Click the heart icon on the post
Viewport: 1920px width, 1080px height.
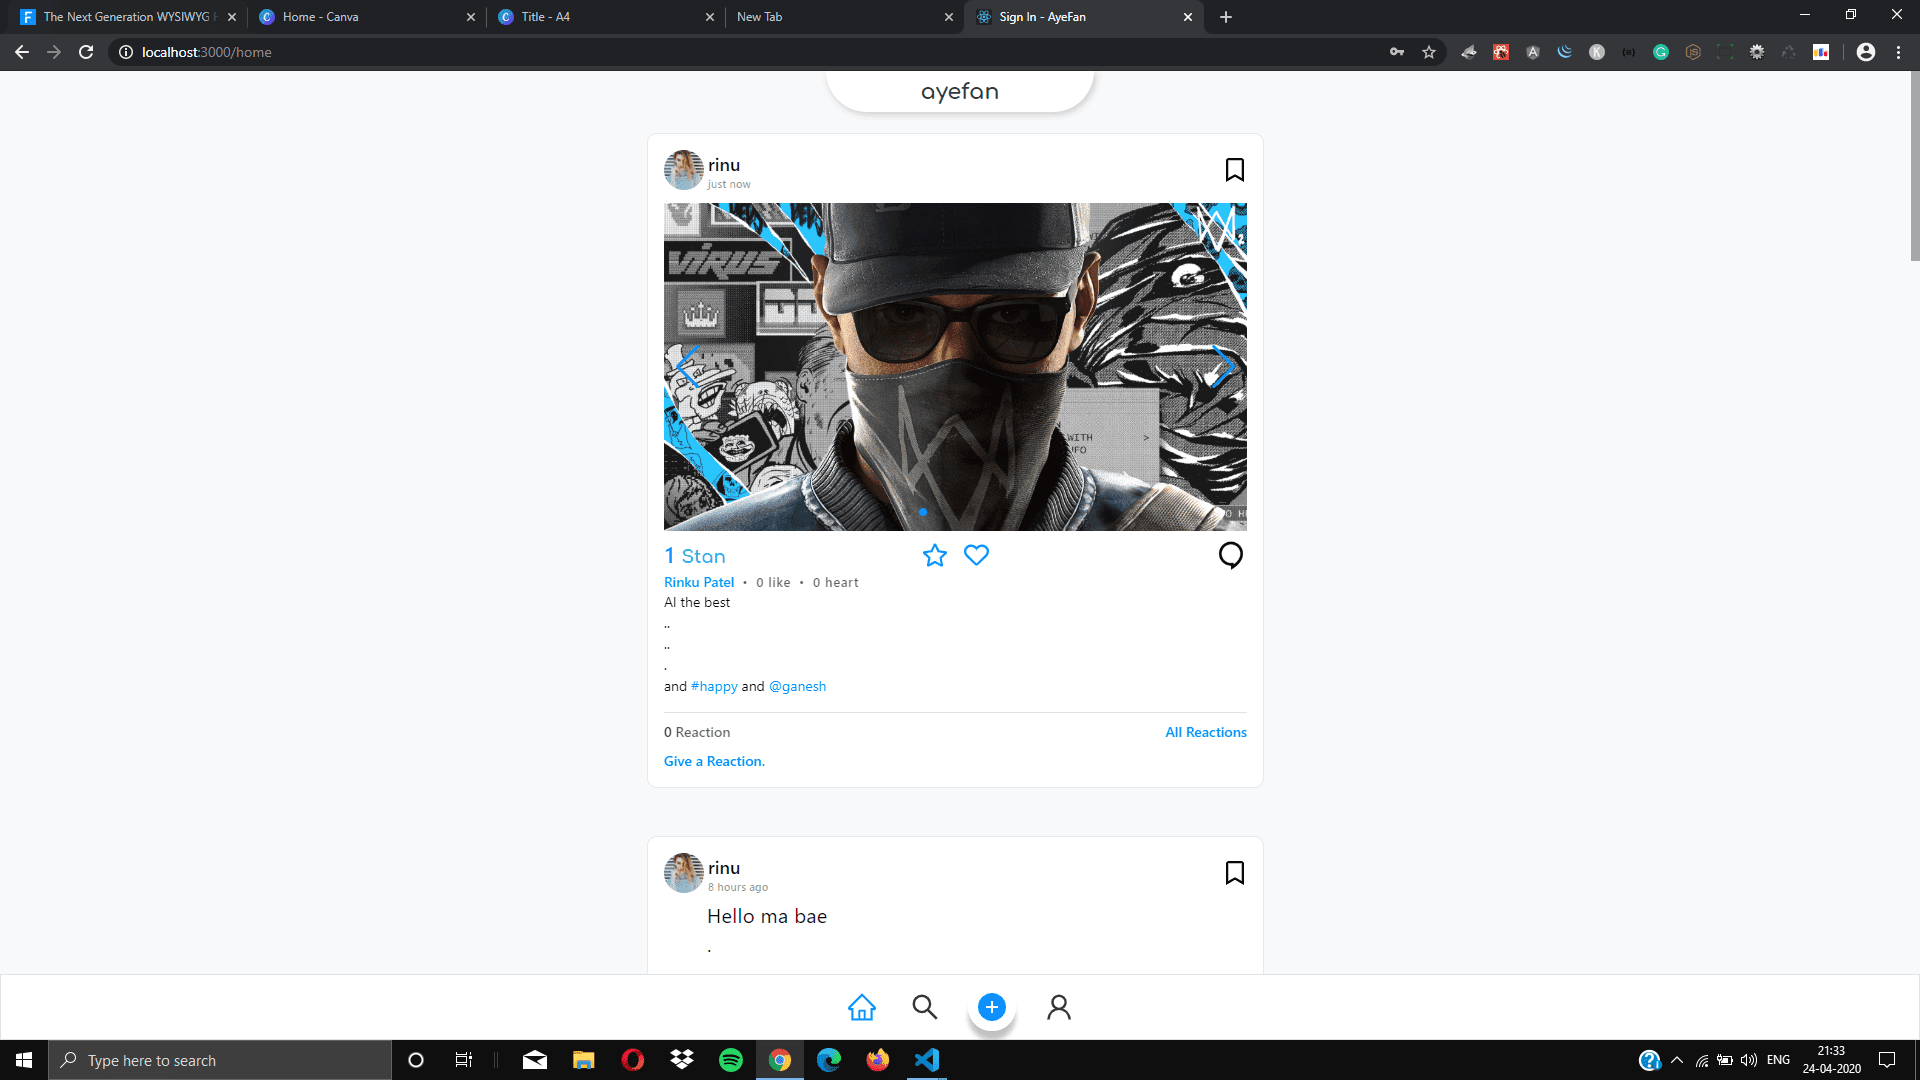pyautogui.click(x=976, y=555)
